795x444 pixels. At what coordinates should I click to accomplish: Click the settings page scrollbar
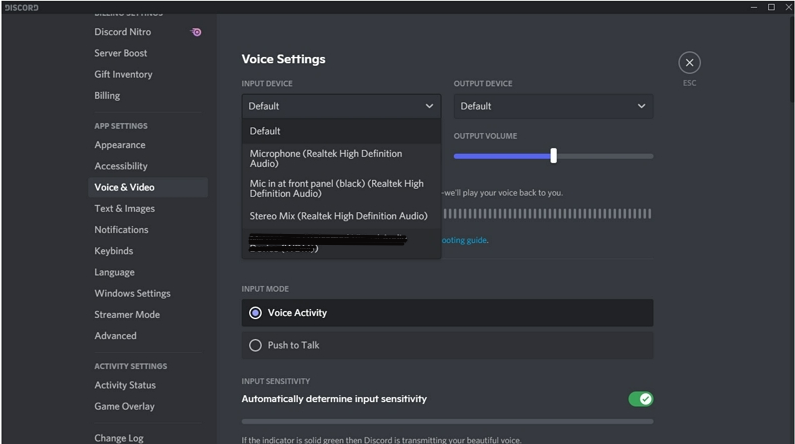[792, 58]
